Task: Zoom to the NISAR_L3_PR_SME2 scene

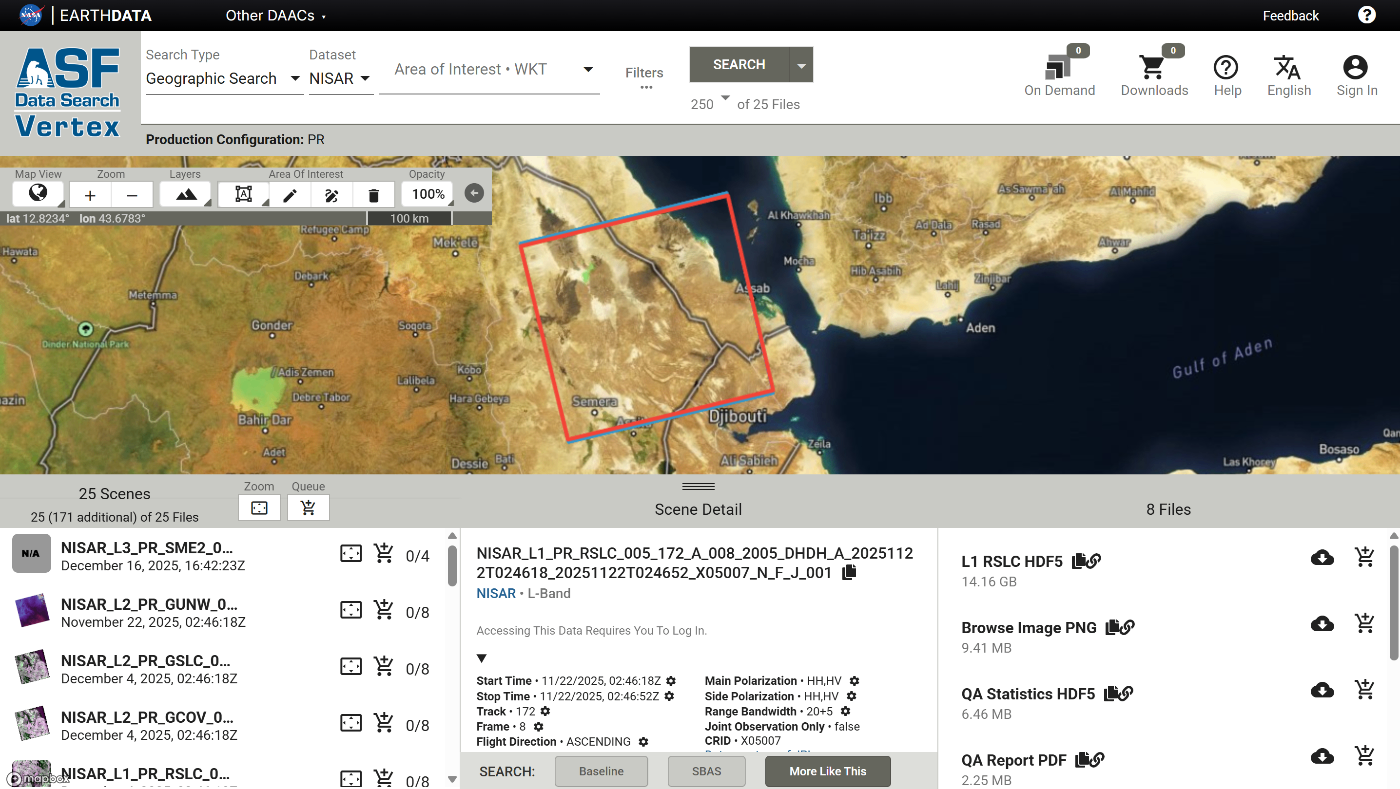Action: point(351,553)
